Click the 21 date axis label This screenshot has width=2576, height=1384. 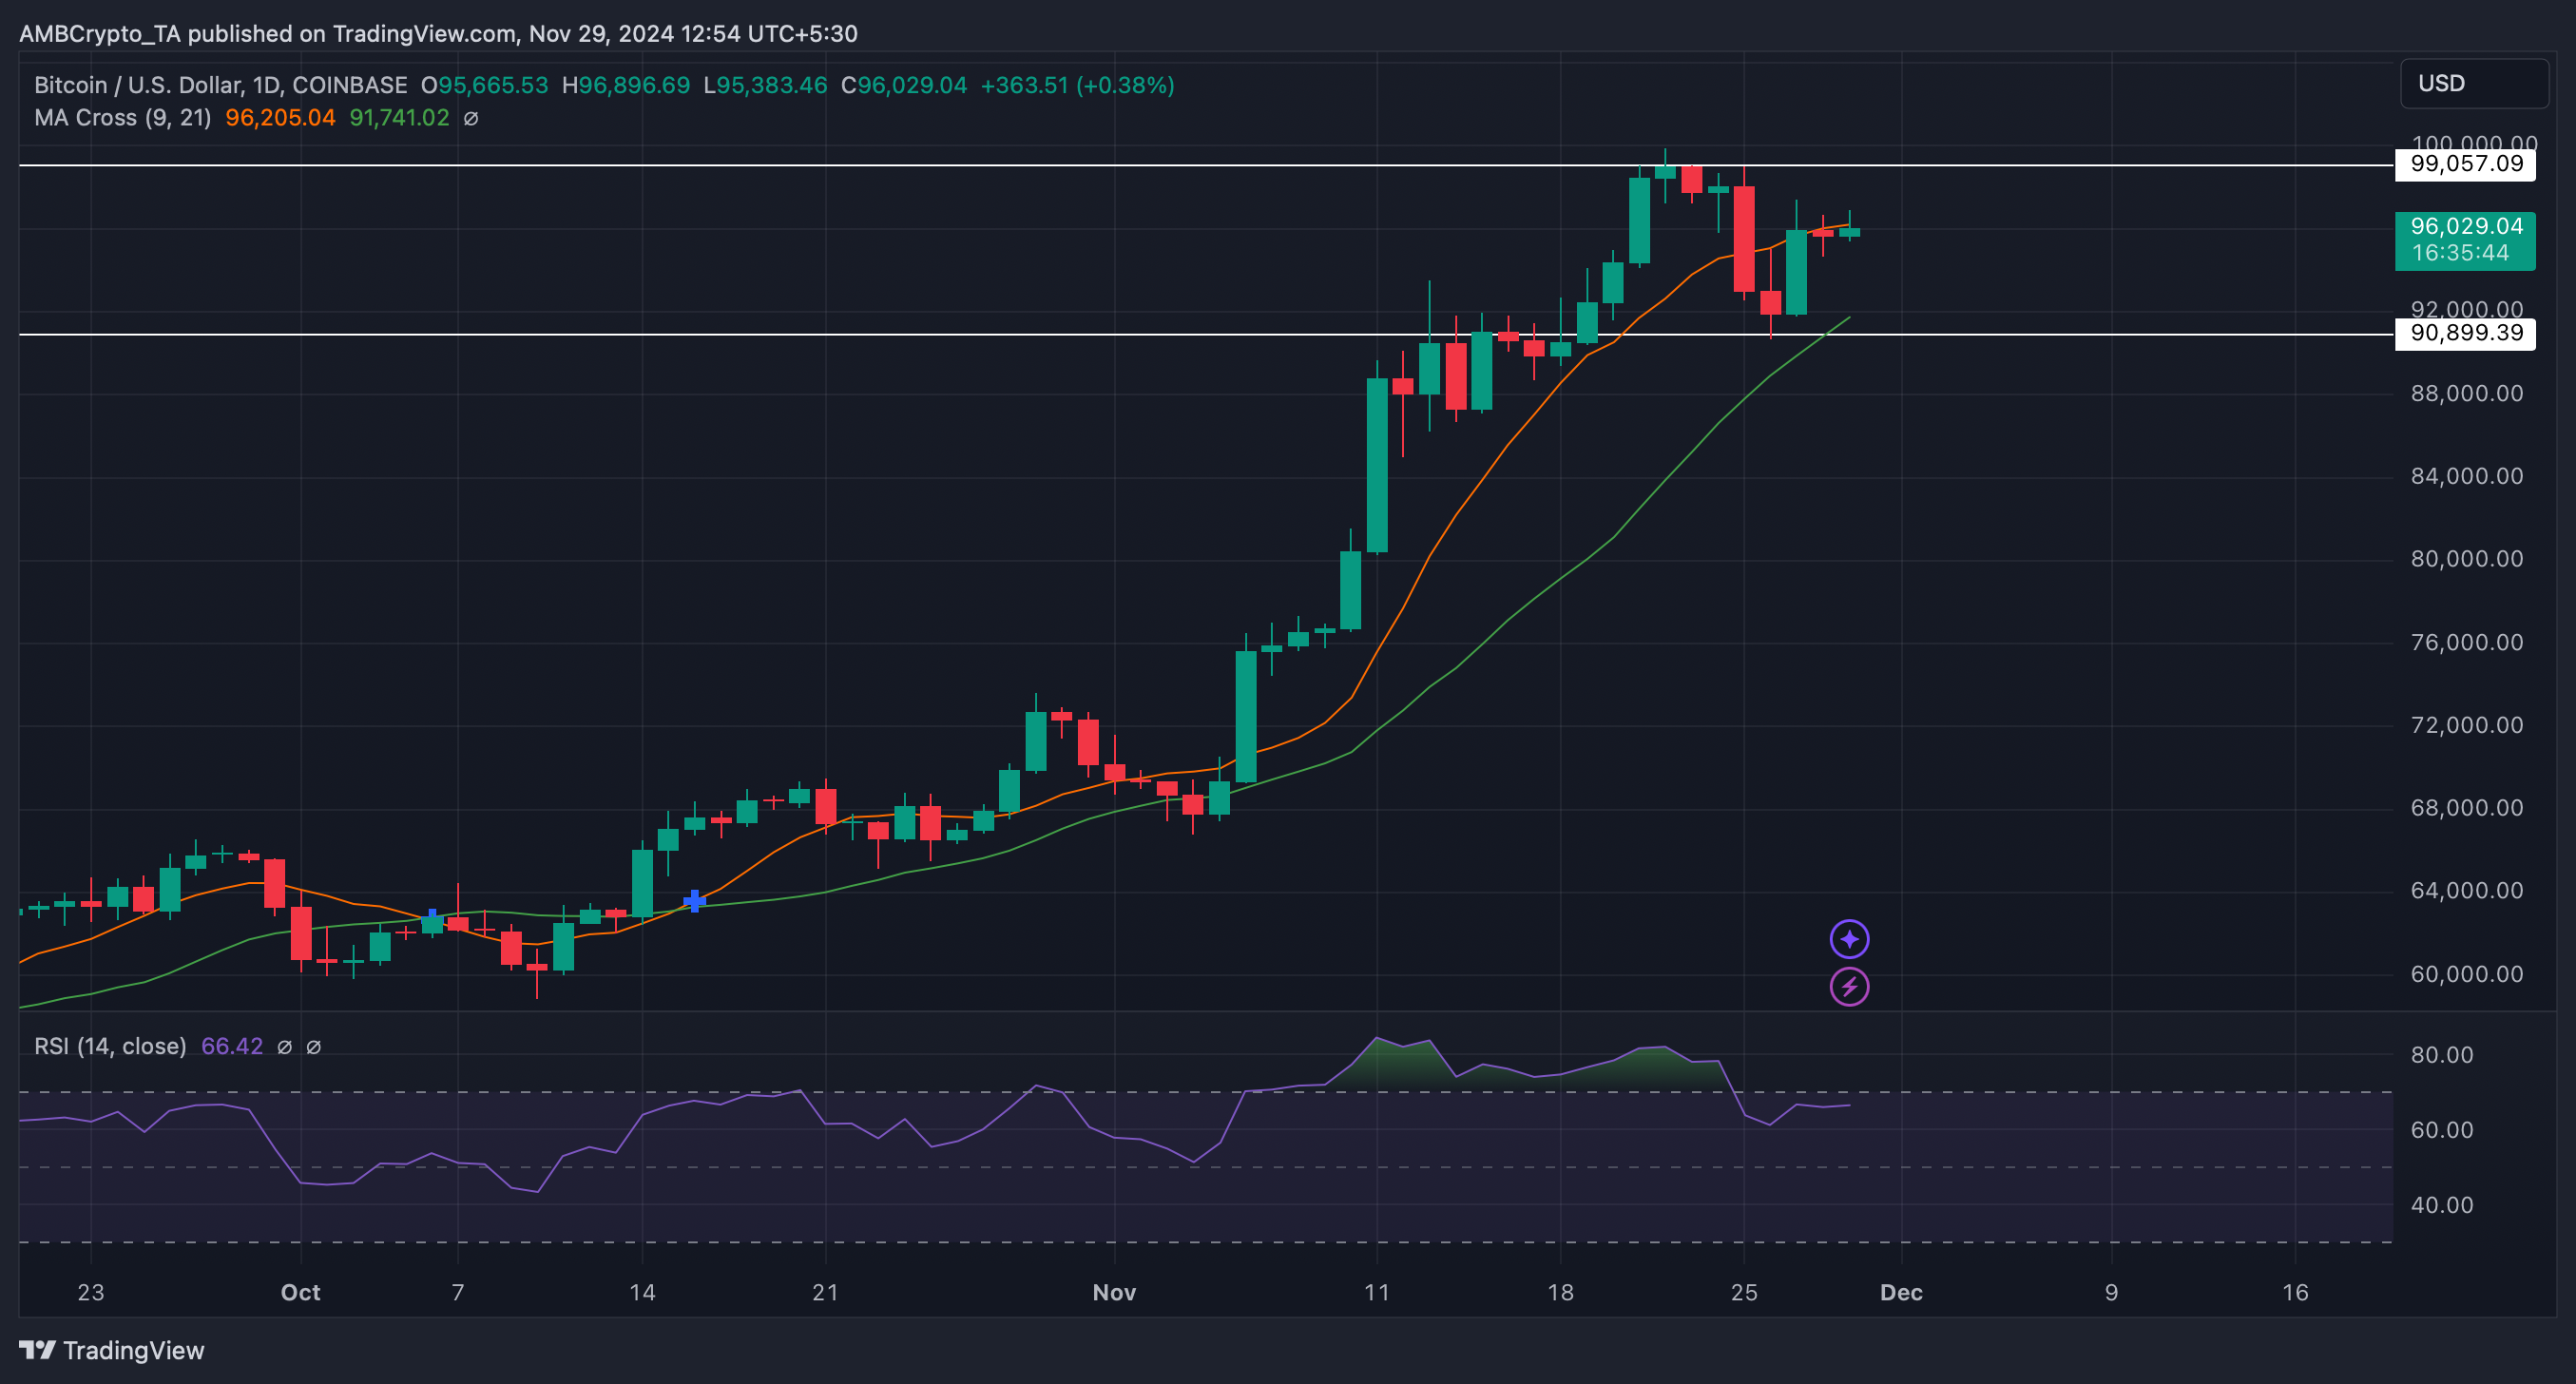click(825, 1292)
